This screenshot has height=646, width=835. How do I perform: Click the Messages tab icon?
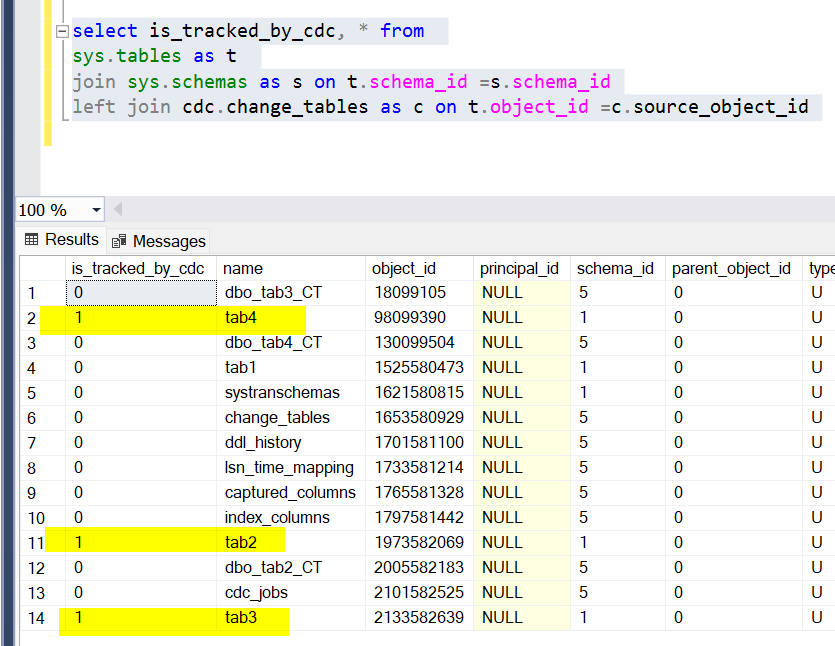pyautogui.click(x=119, y=242)
